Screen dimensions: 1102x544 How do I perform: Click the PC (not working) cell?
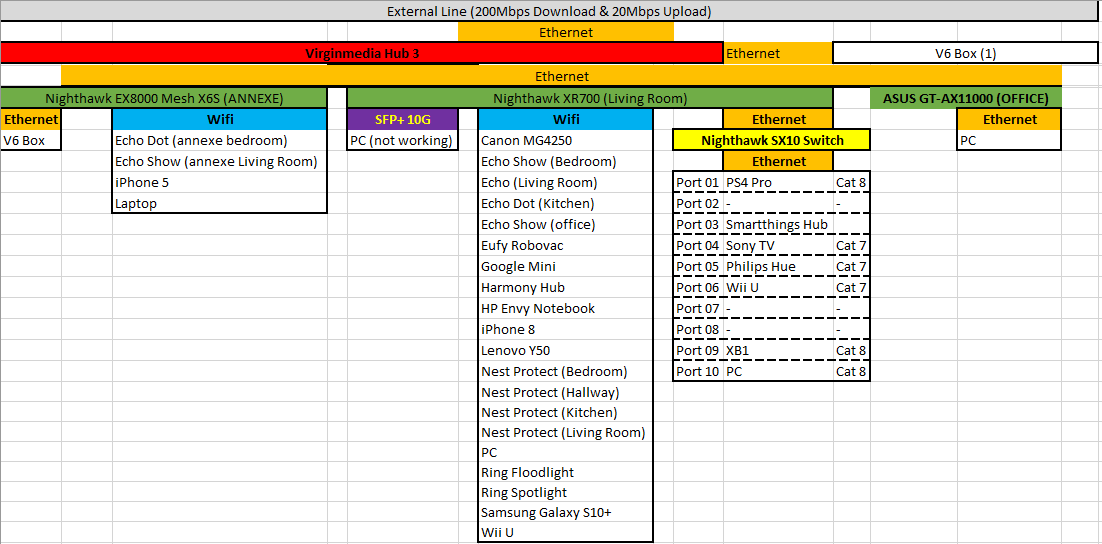click(403, 141)
